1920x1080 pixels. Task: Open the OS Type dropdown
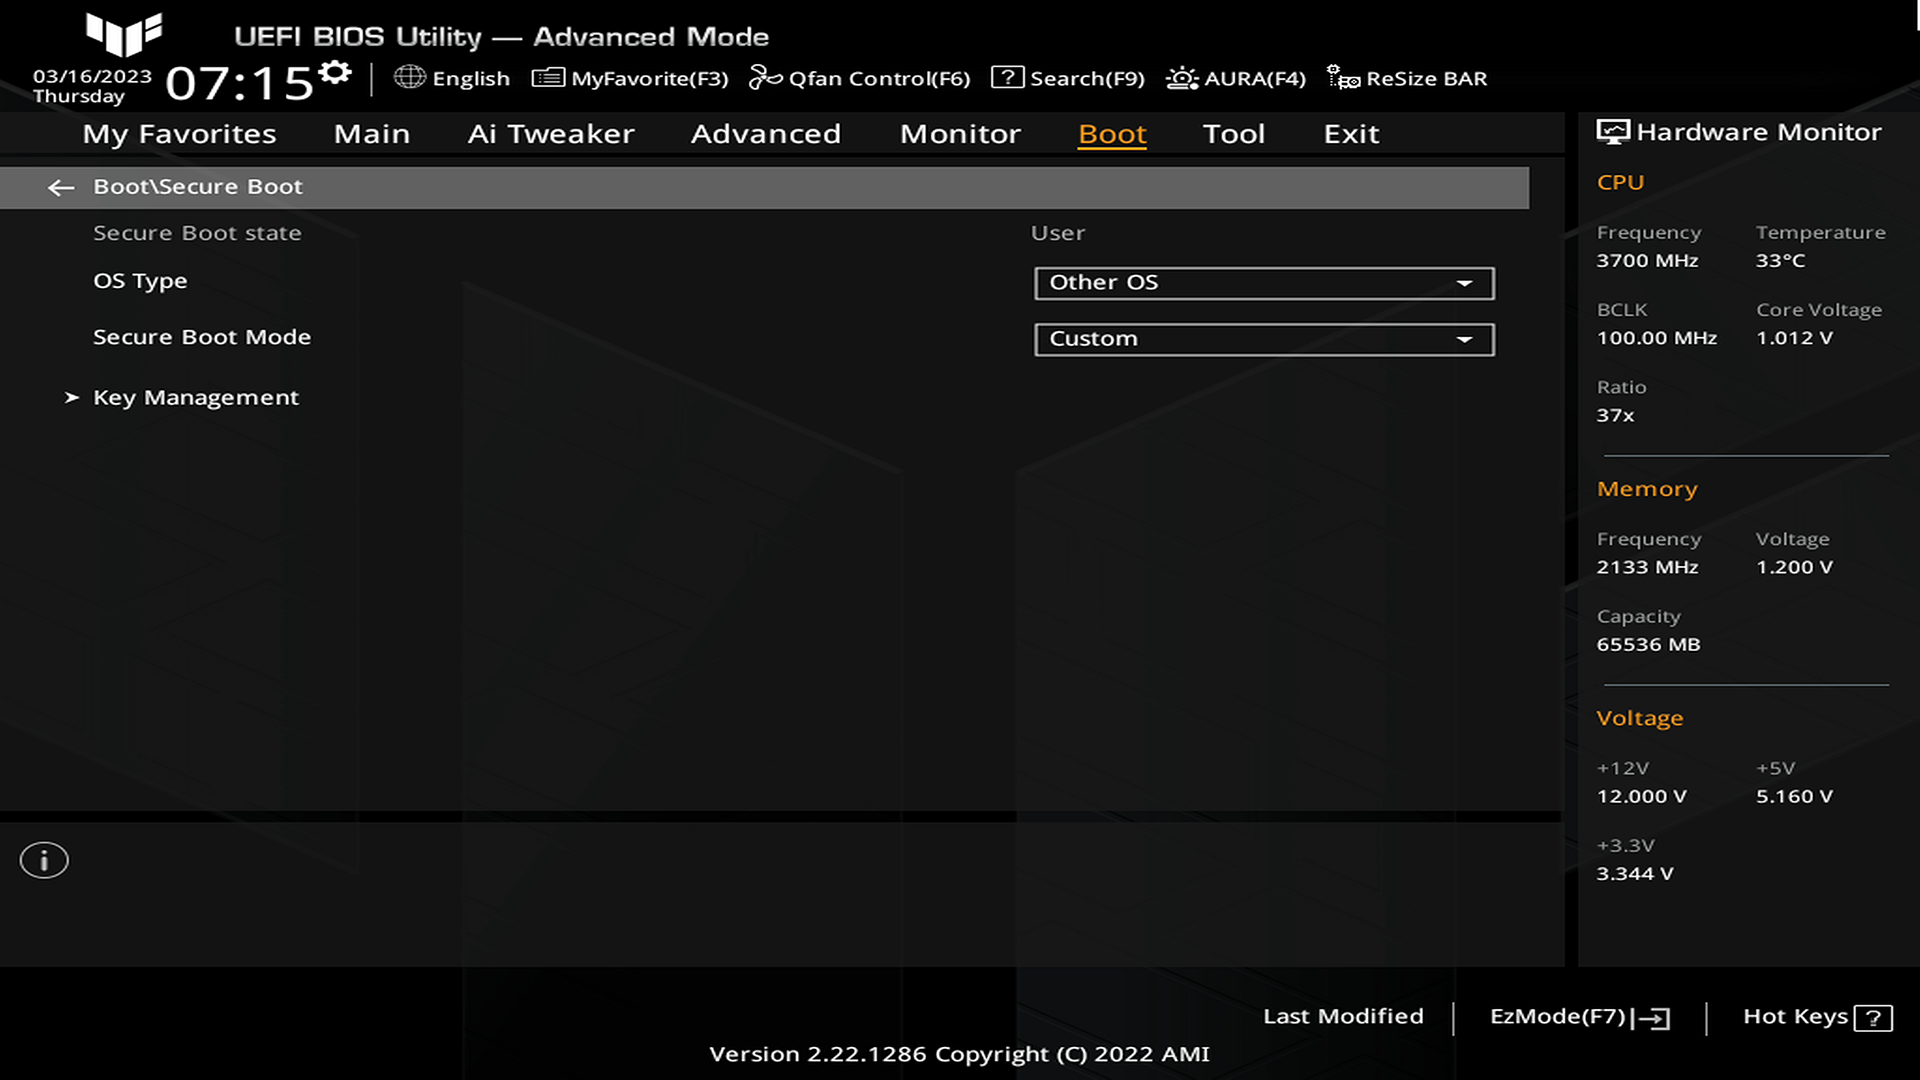tap(1264, 283)
